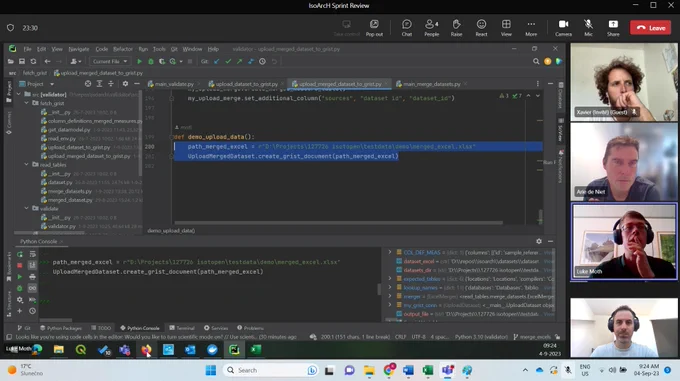Screen dimensions: 680x381
Task: Unmute the Mic
Action: coord(588,28)
